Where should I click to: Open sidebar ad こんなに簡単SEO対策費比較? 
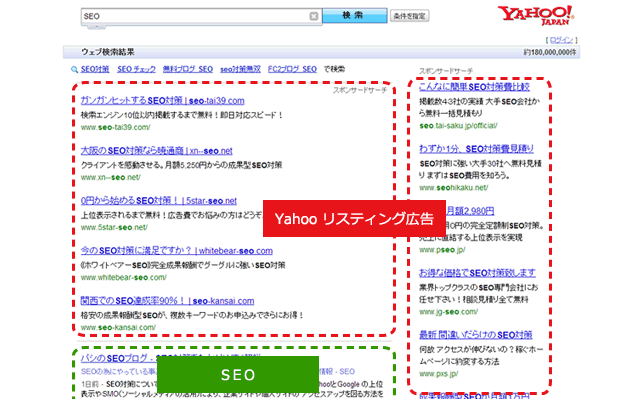(474, 86)
